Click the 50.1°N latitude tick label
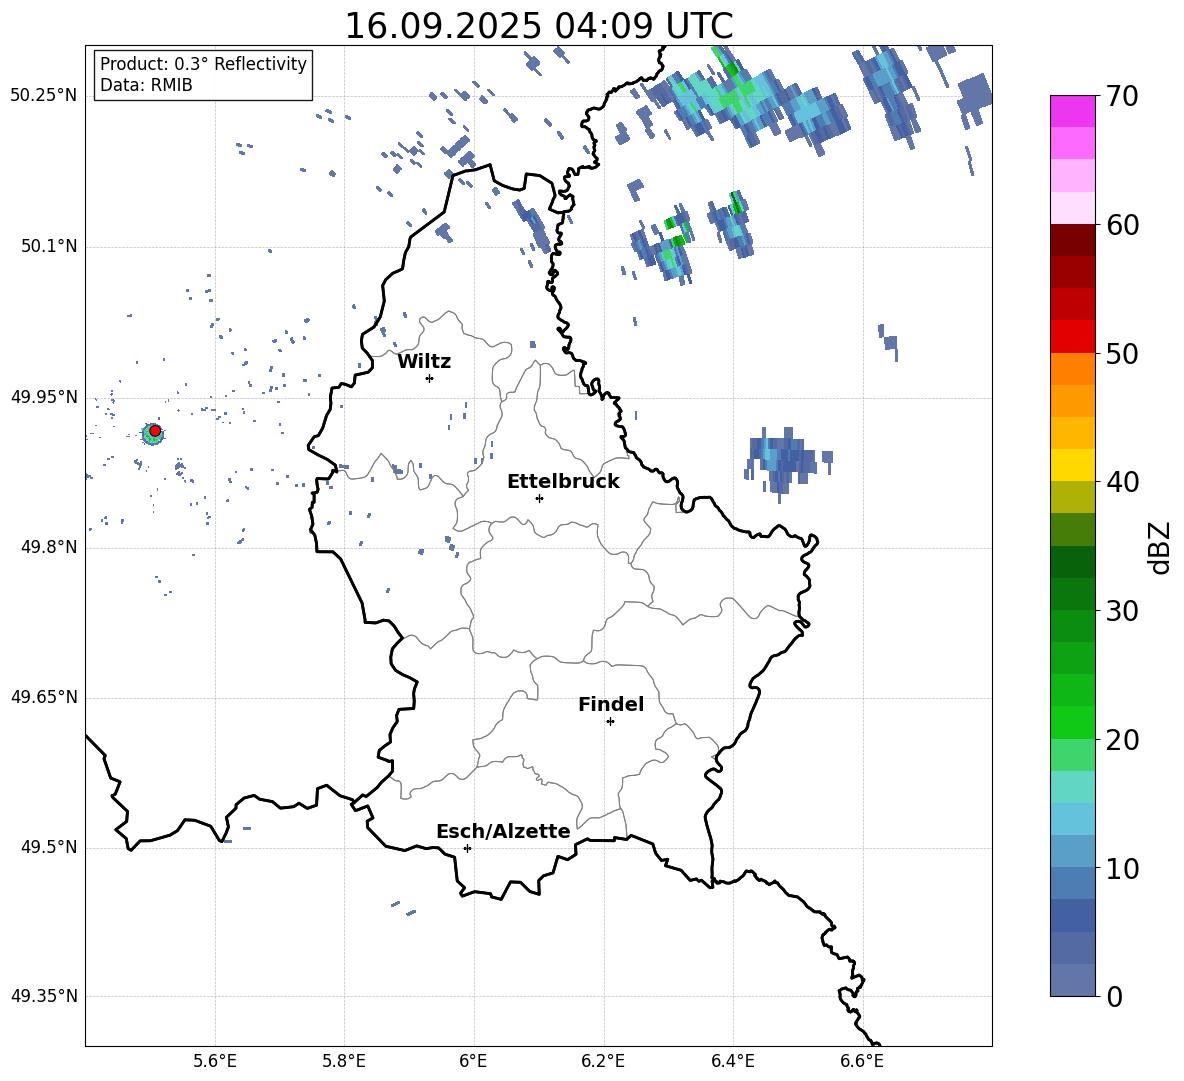The width and height of the screenshot is (1184, 1081). (x=49, y=247)
